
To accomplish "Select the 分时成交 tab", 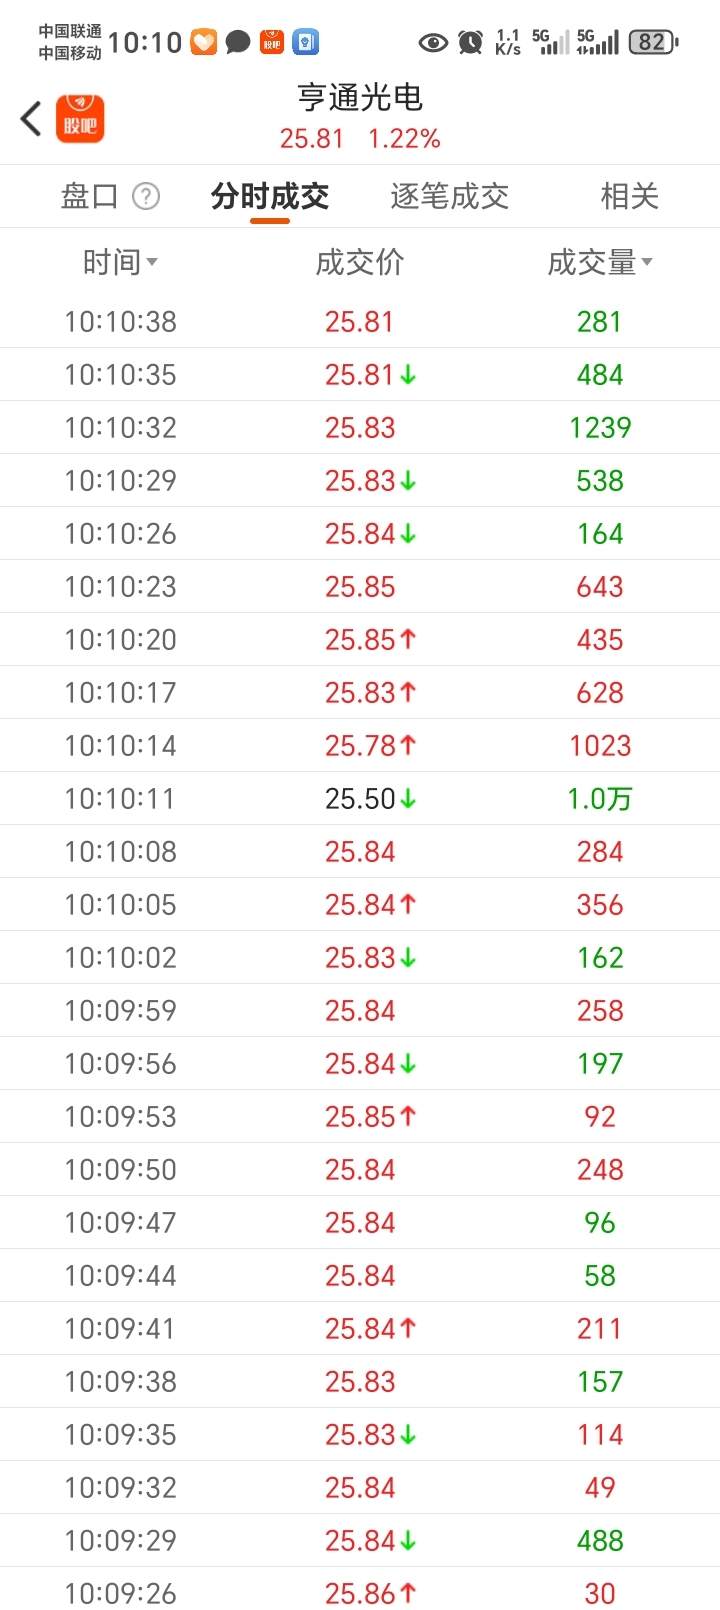I will click(x=270, y=196).
